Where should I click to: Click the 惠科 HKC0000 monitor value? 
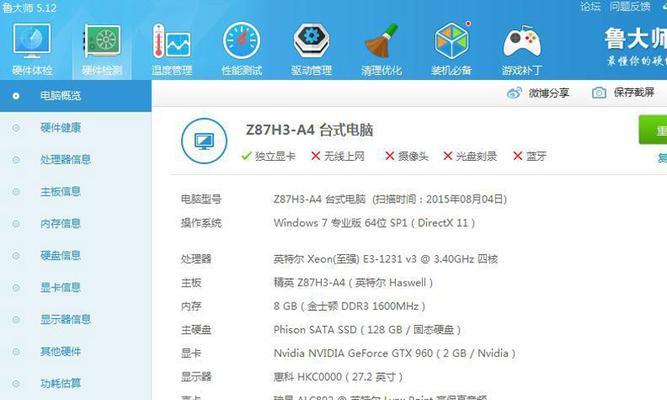coord(338,377)
